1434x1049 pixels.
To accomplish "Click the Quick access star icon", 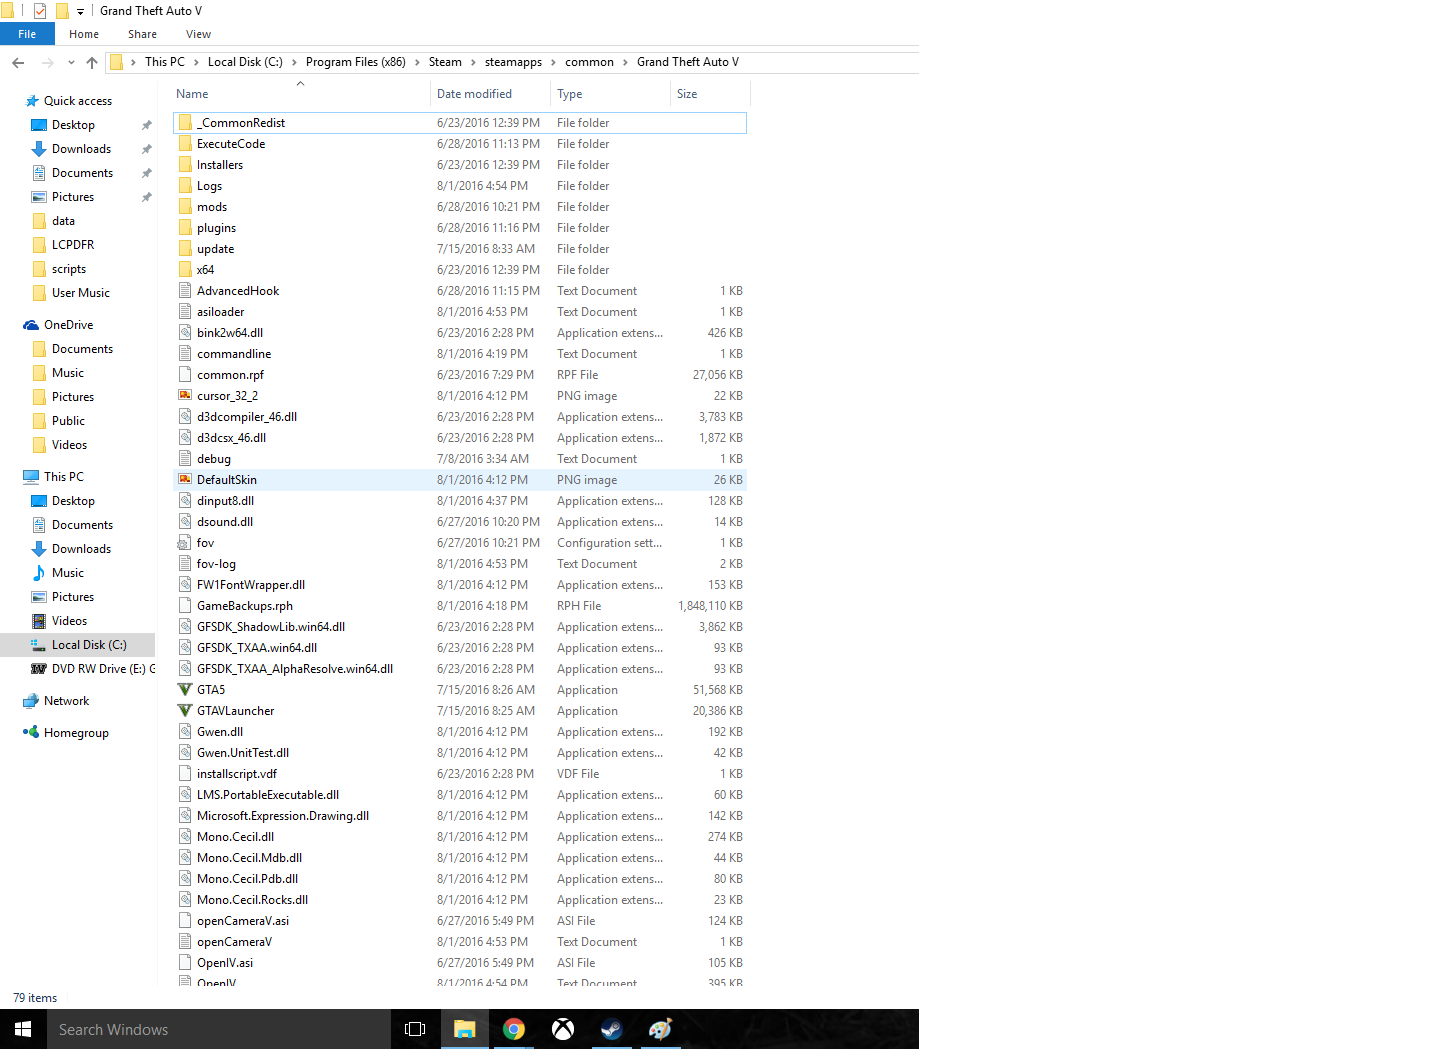I will pos(32,101).
